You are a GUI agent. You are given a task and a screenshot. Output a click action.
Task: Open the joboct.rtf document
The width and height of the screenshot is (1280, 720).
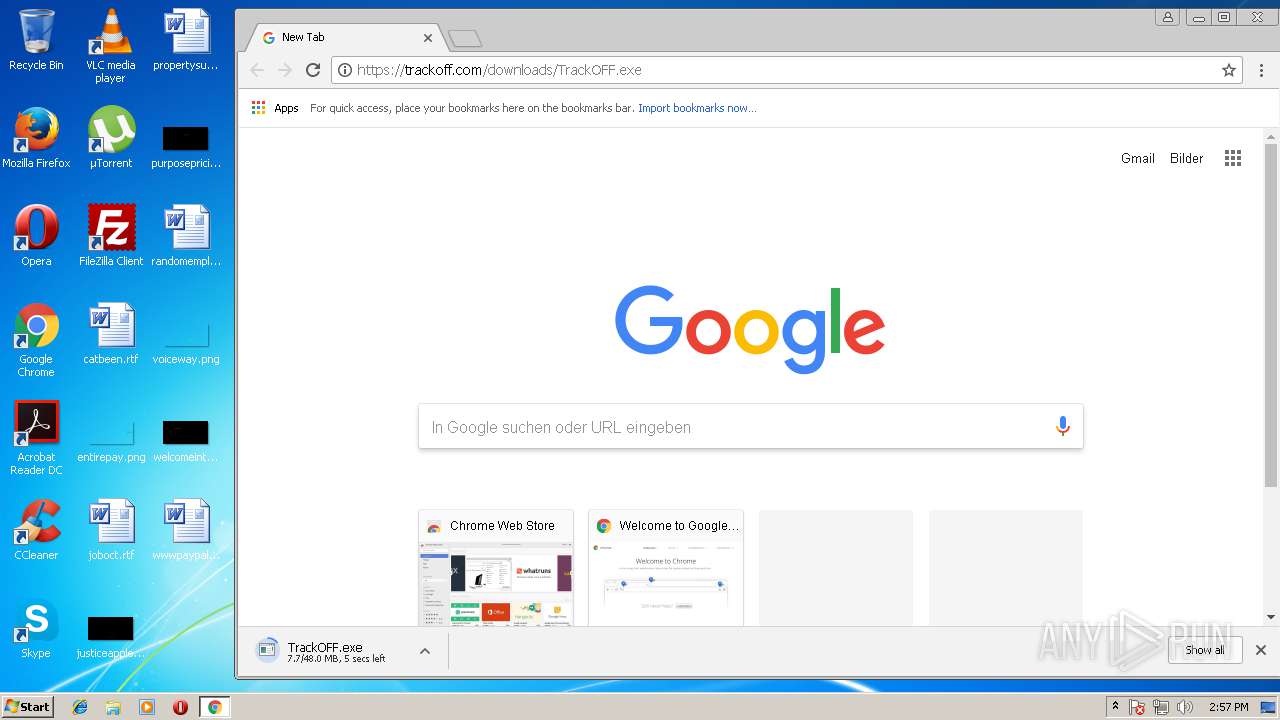111,530
